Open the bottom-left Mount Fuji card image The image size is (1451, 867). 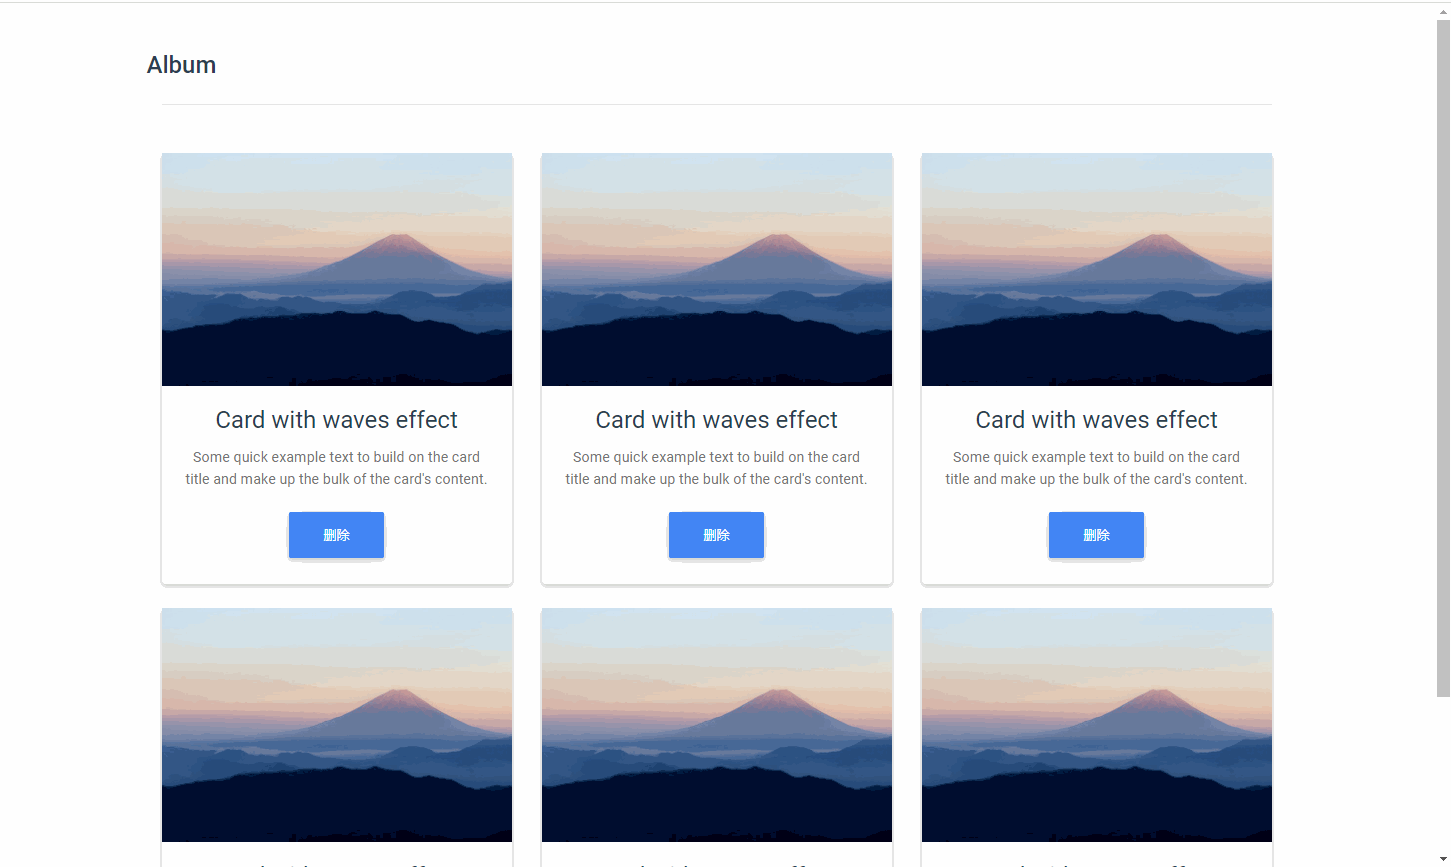[337, 725]
